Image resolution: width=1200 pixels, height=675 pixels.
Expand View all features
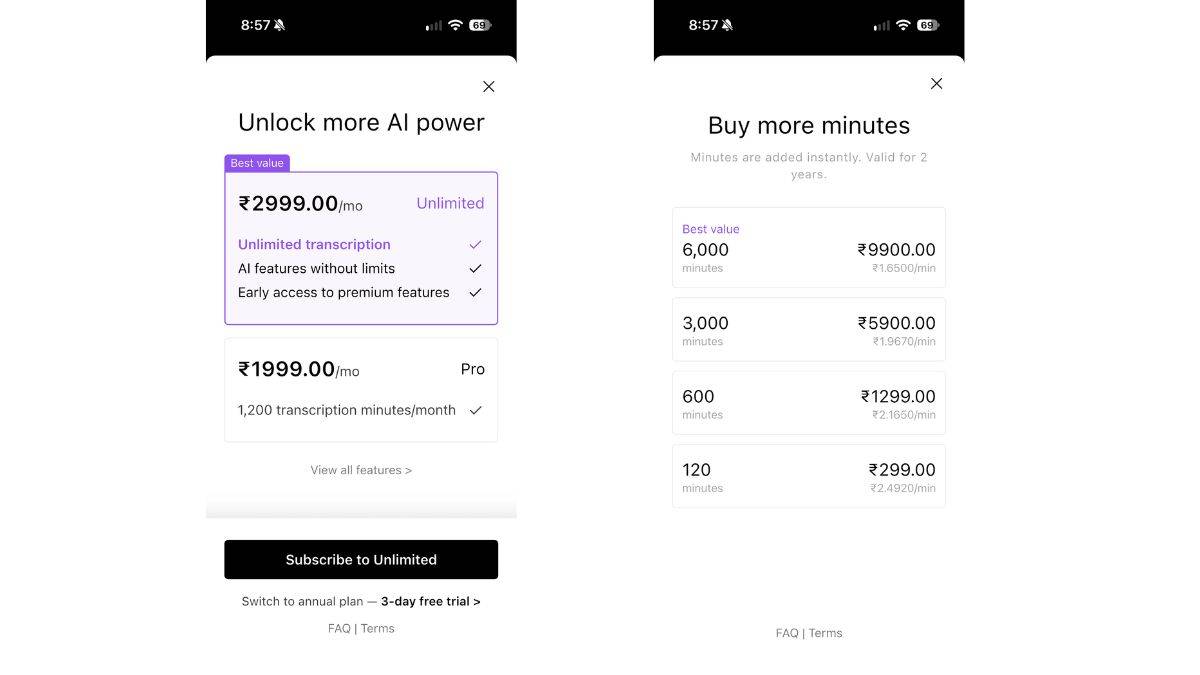tap(361, 470)
